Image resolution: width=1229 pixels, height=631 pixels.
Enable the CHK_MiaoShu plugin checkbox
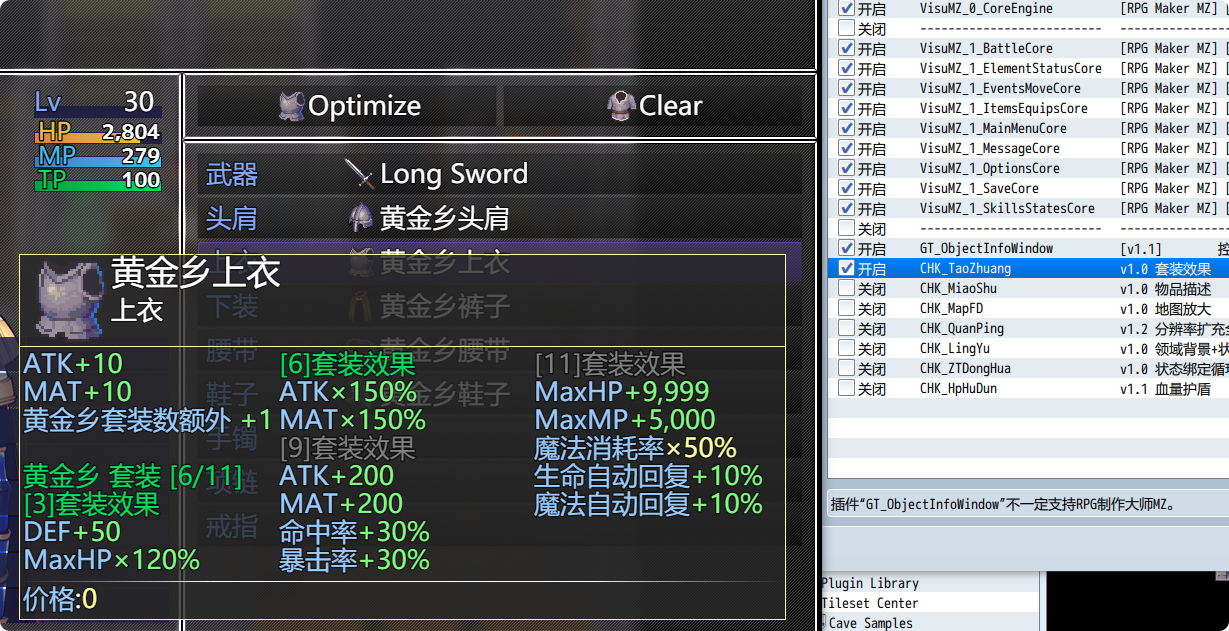click(847, 288)
